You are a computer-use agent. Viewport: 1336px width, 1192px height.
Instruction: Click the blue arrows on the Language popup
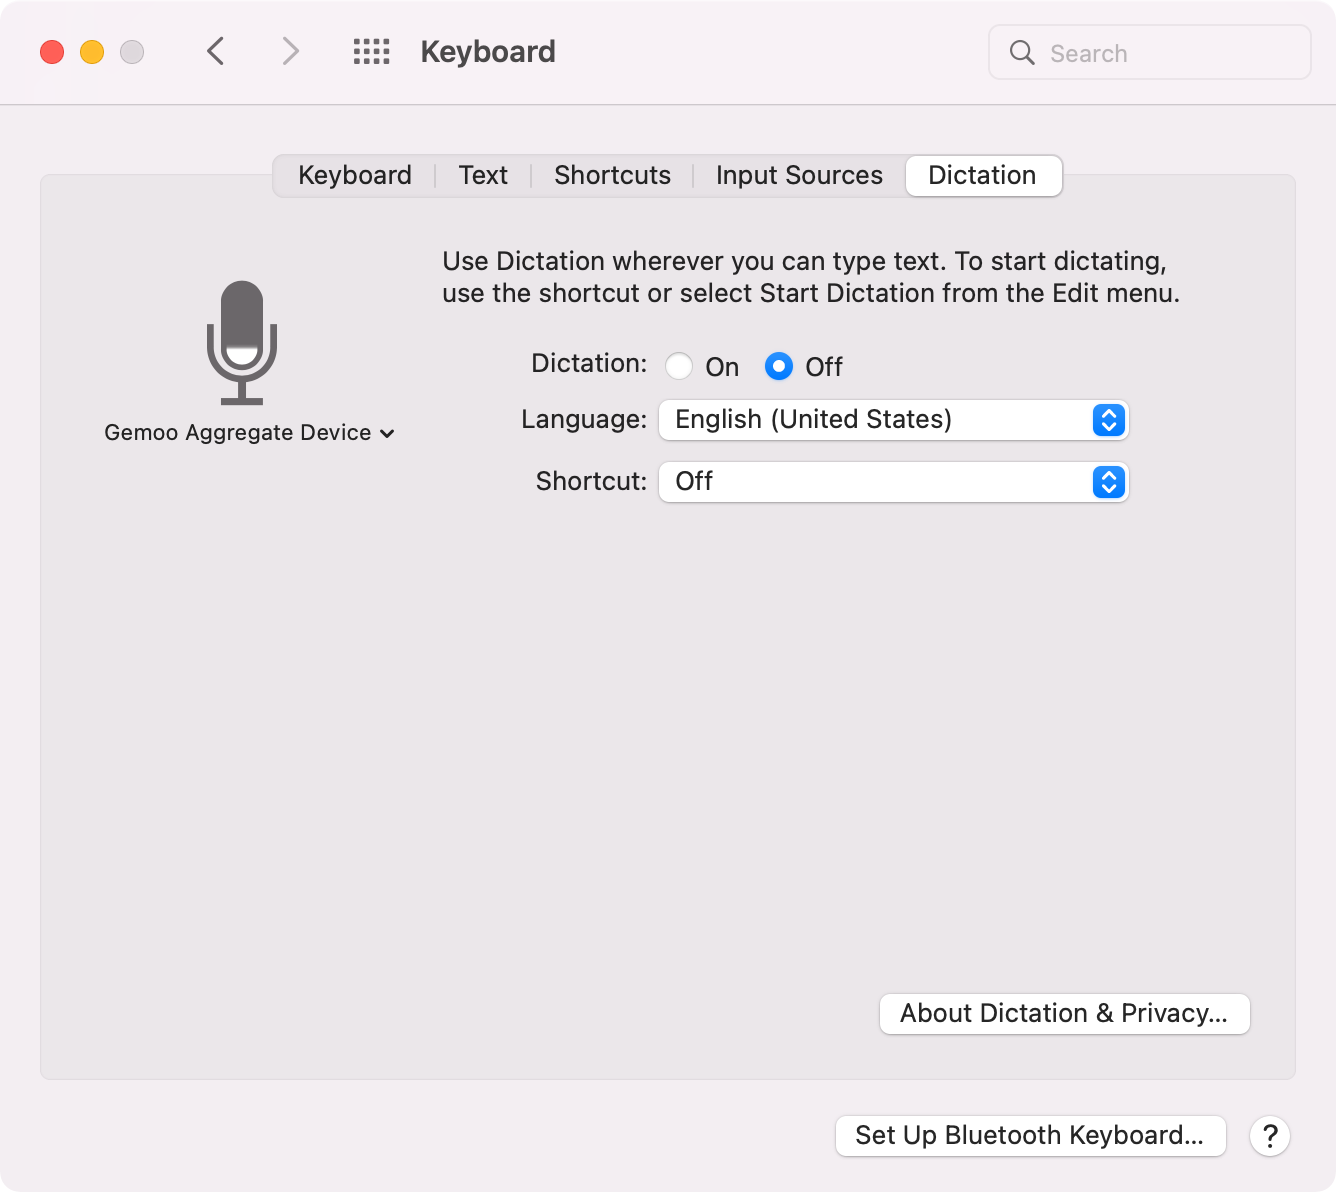click(x=1107, y=420)
